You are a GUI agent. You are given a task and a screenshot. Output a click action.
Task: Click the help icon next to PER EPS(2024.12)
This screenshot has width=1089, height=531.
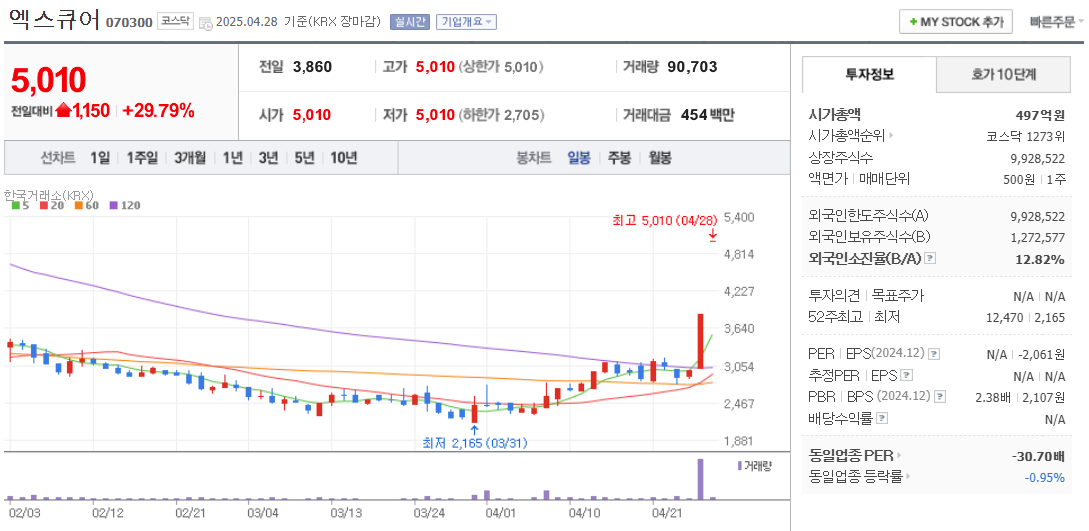pyautogui.click(x=934, y=354)
